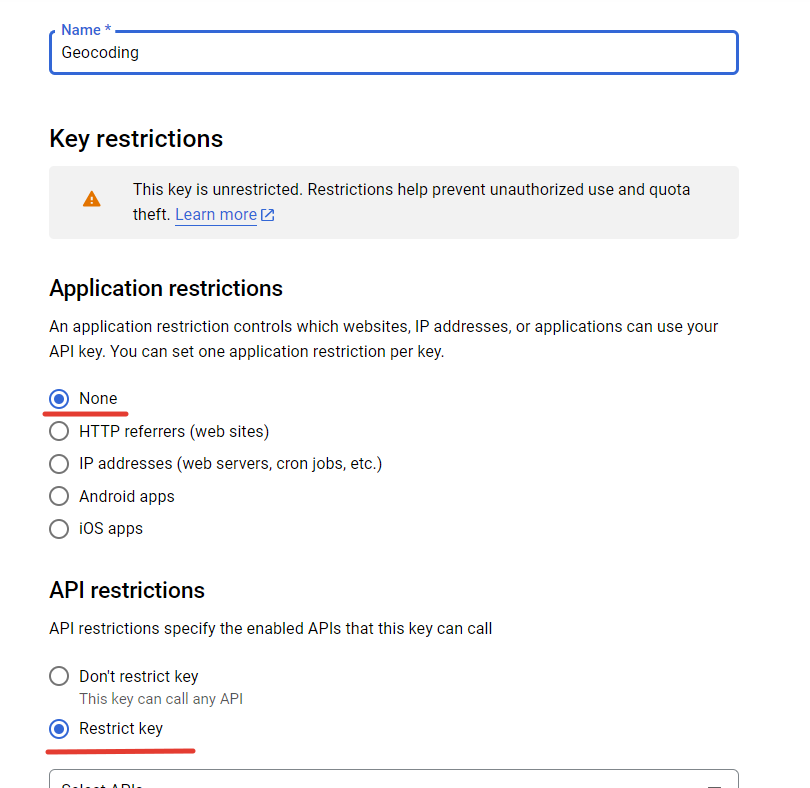Click the Key restrictions heading
Image resolution: width=810 pixels, height=788 pixels.
[x=136, y=138]
